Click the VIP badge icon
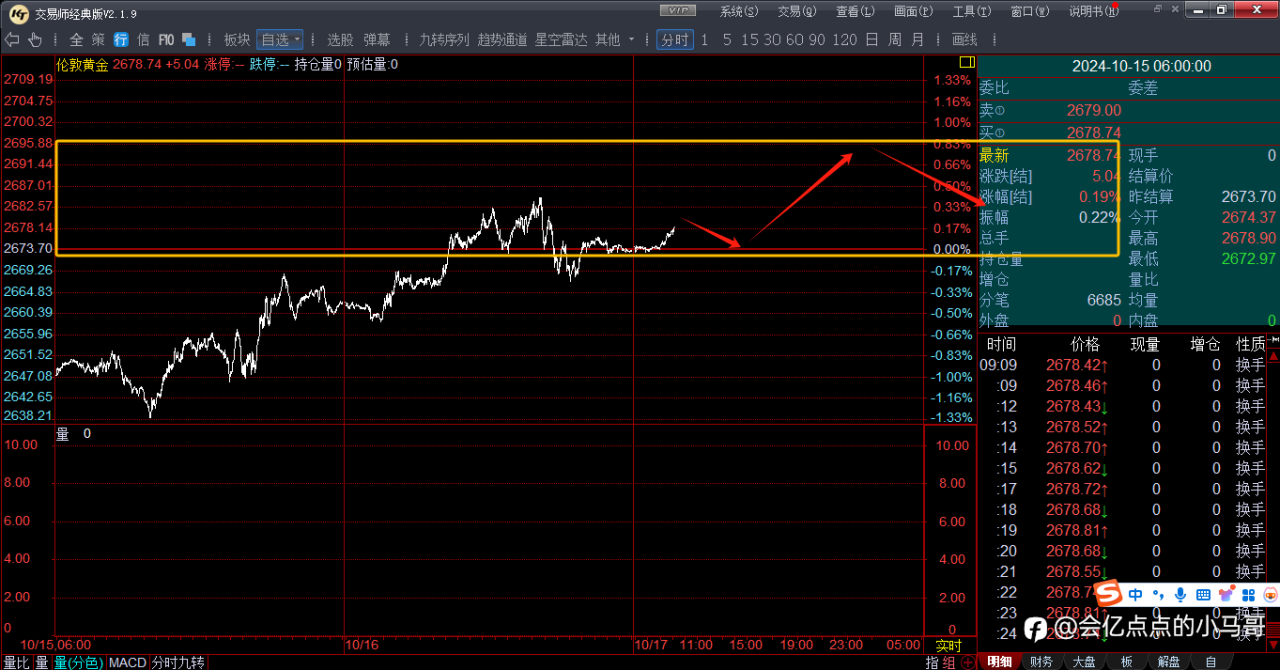This screenshot has height=670, width=1280. point(679,11)
